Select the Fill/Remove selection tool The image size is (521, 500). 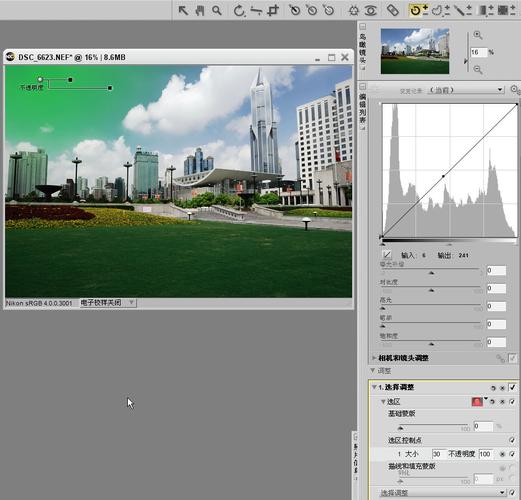tap(506, 11)
